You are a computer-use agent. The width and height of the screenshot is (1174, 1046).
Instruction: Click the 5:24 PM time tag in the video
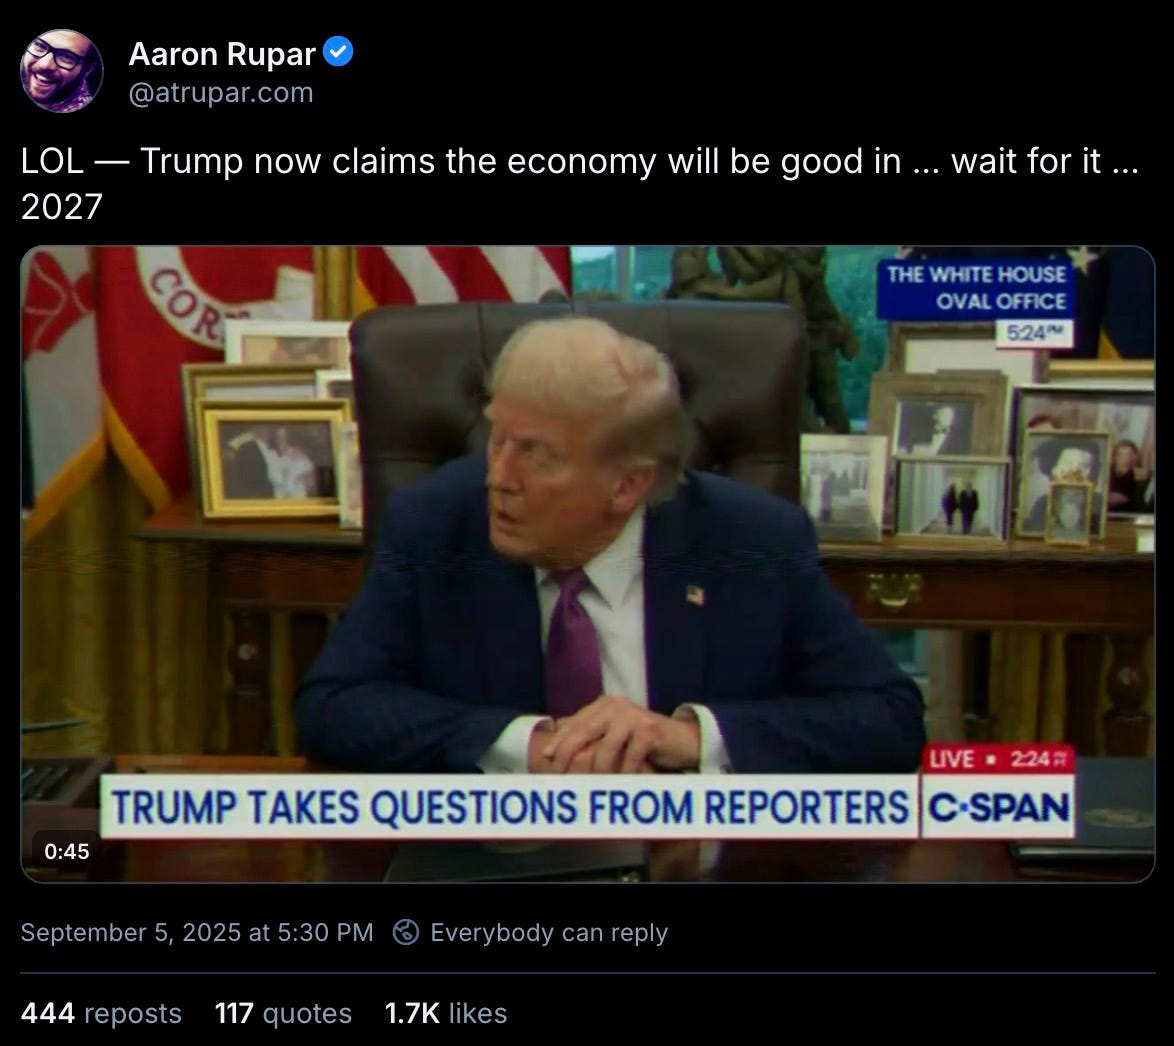tap(1034, 333)
